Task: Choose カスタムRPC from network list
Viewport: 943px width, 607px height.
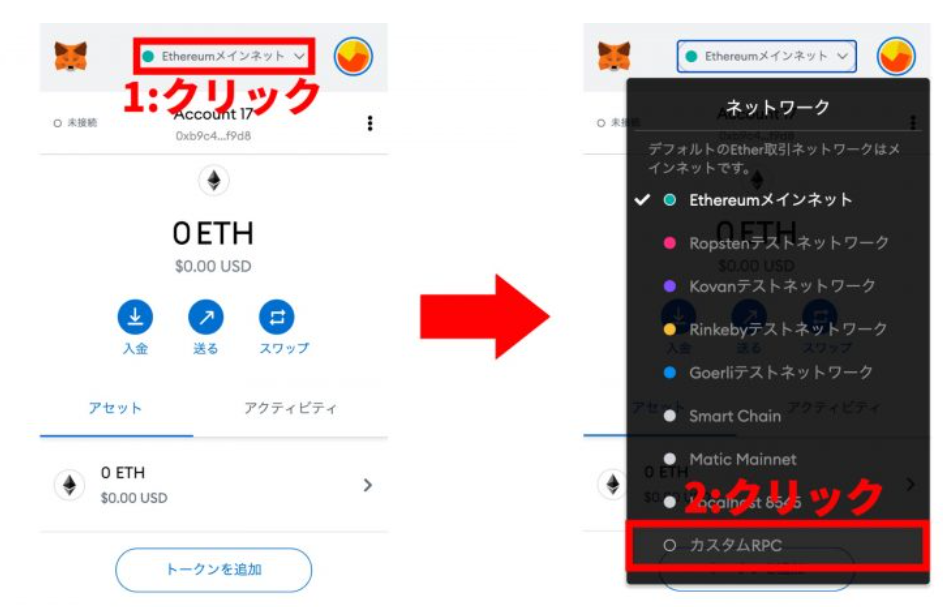Action: pyautogui.click(x=777, y=546)
